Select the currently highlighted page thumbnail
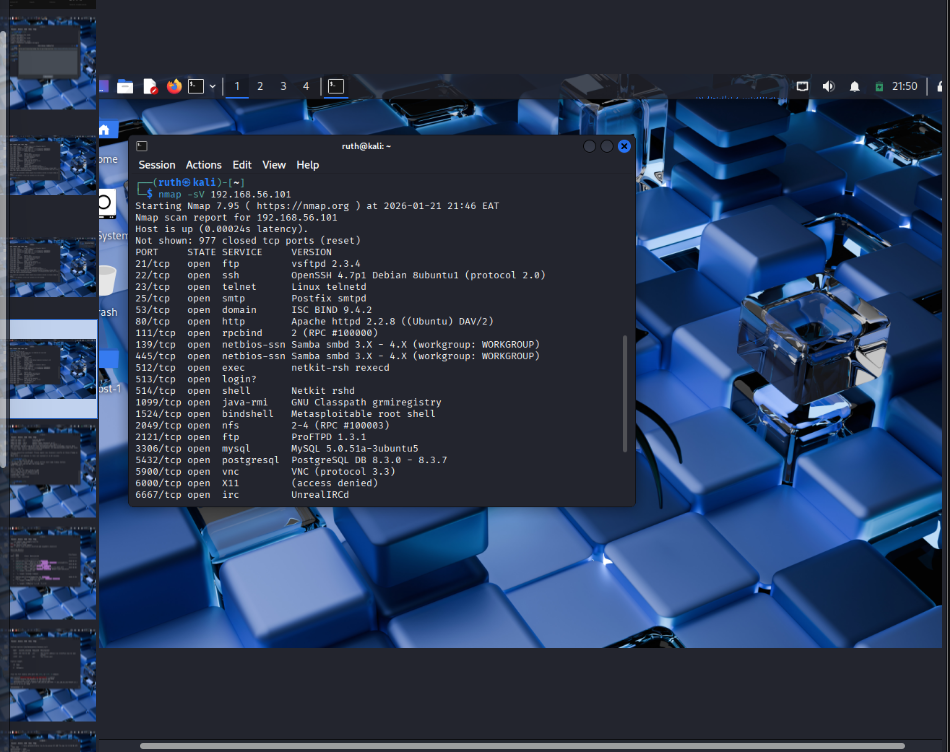 (53, 369)
